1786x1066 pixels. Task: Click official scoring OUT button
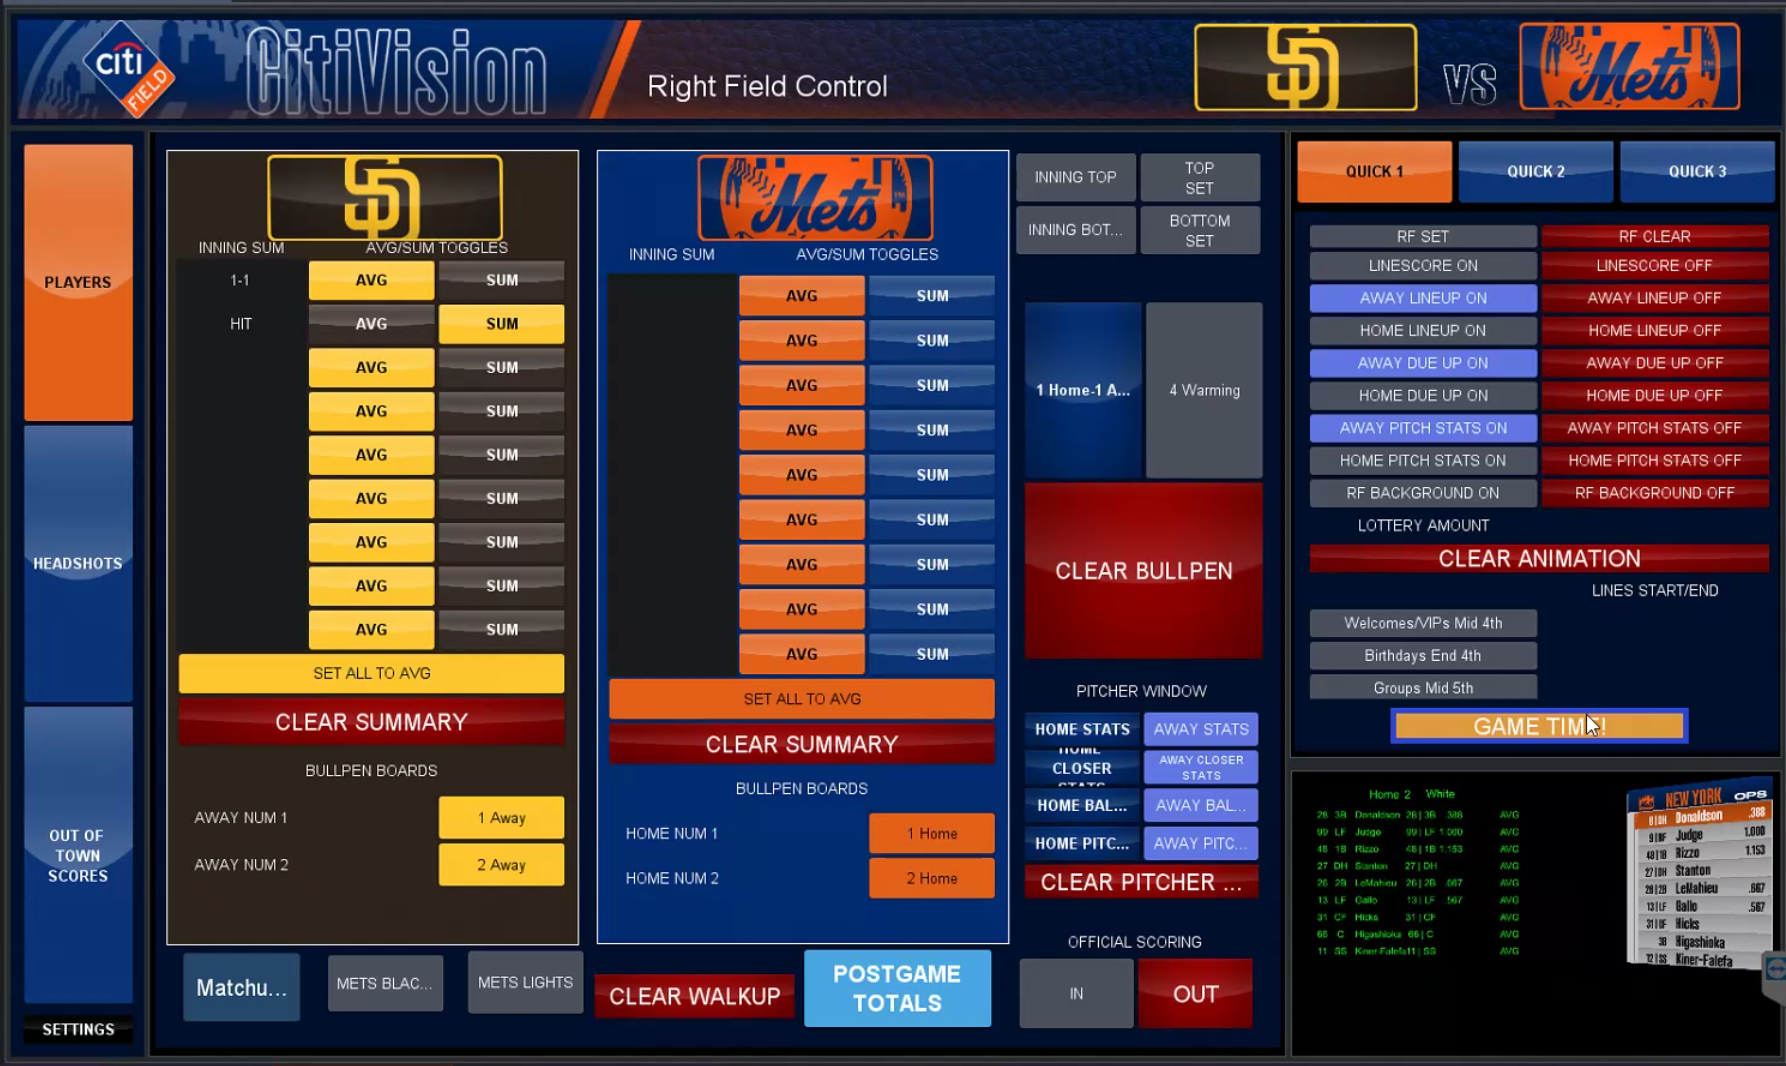pos(1195,994)
